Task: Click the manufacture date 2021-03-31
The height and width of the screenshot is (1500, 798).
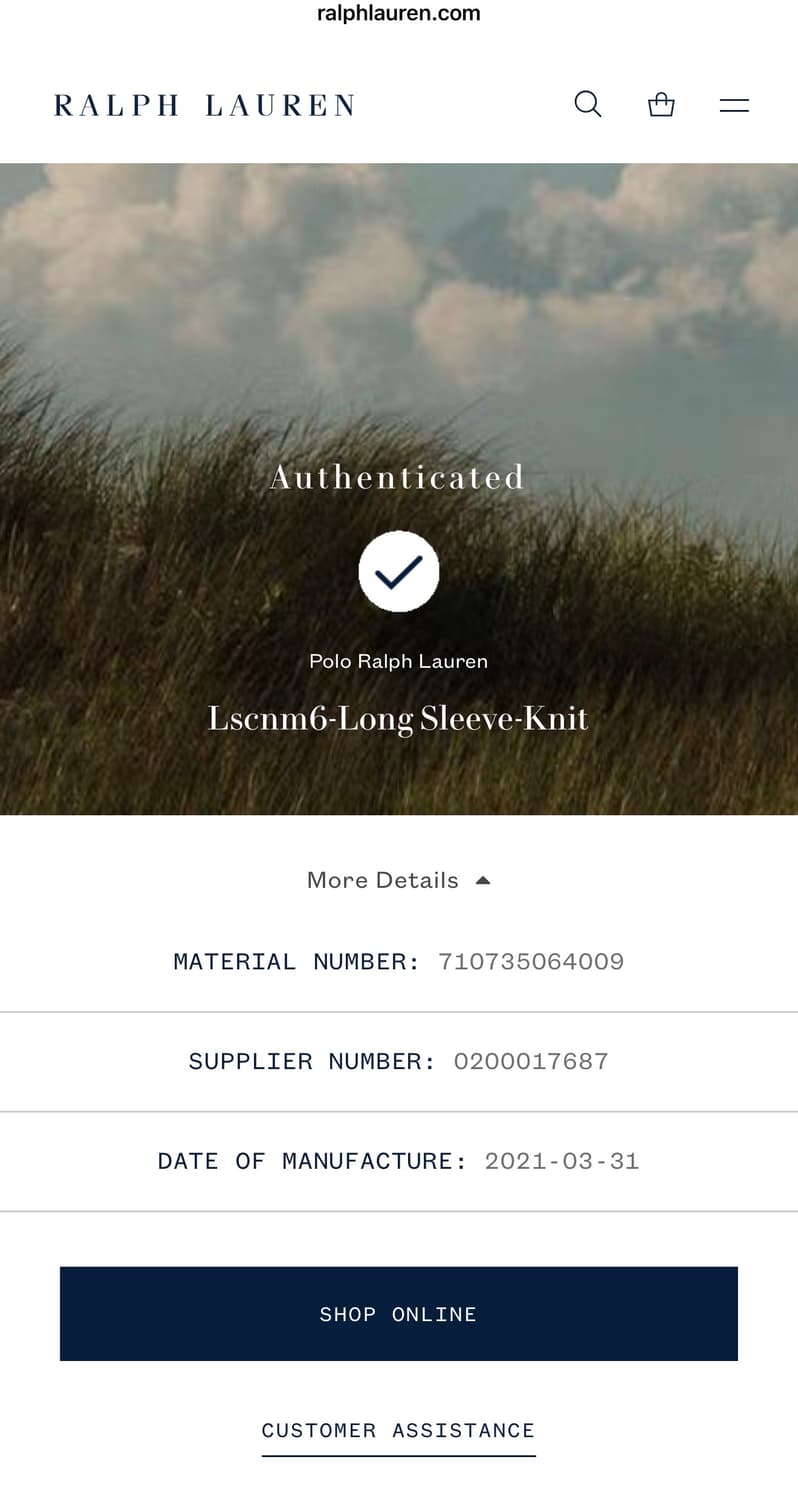Action: pyautogui.click(x=562, y=1161)
